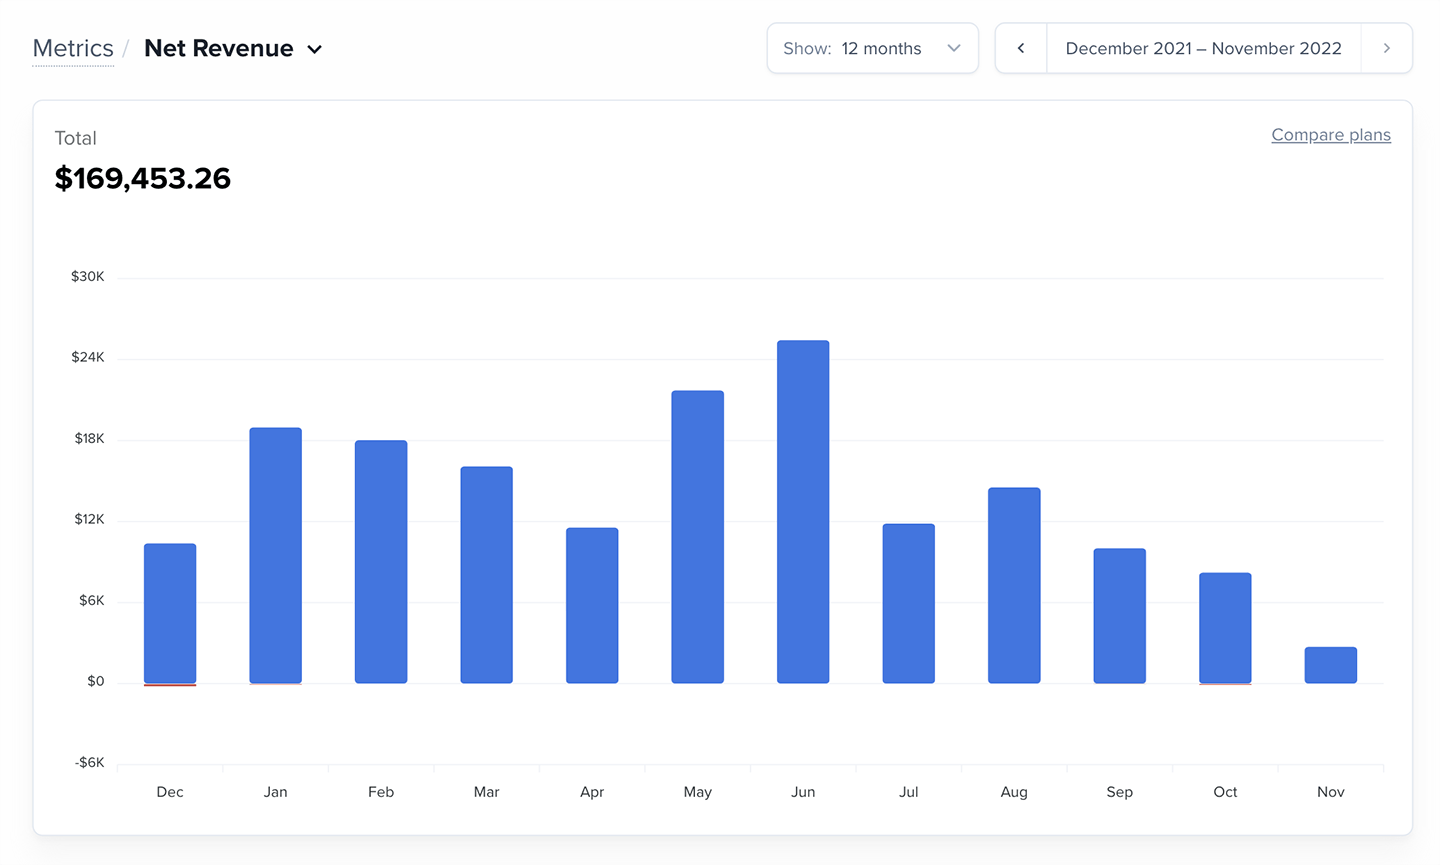The height and width of the screenshot is (865, 1440).
Task: Open the Compare plans link
Action: 1331,134
